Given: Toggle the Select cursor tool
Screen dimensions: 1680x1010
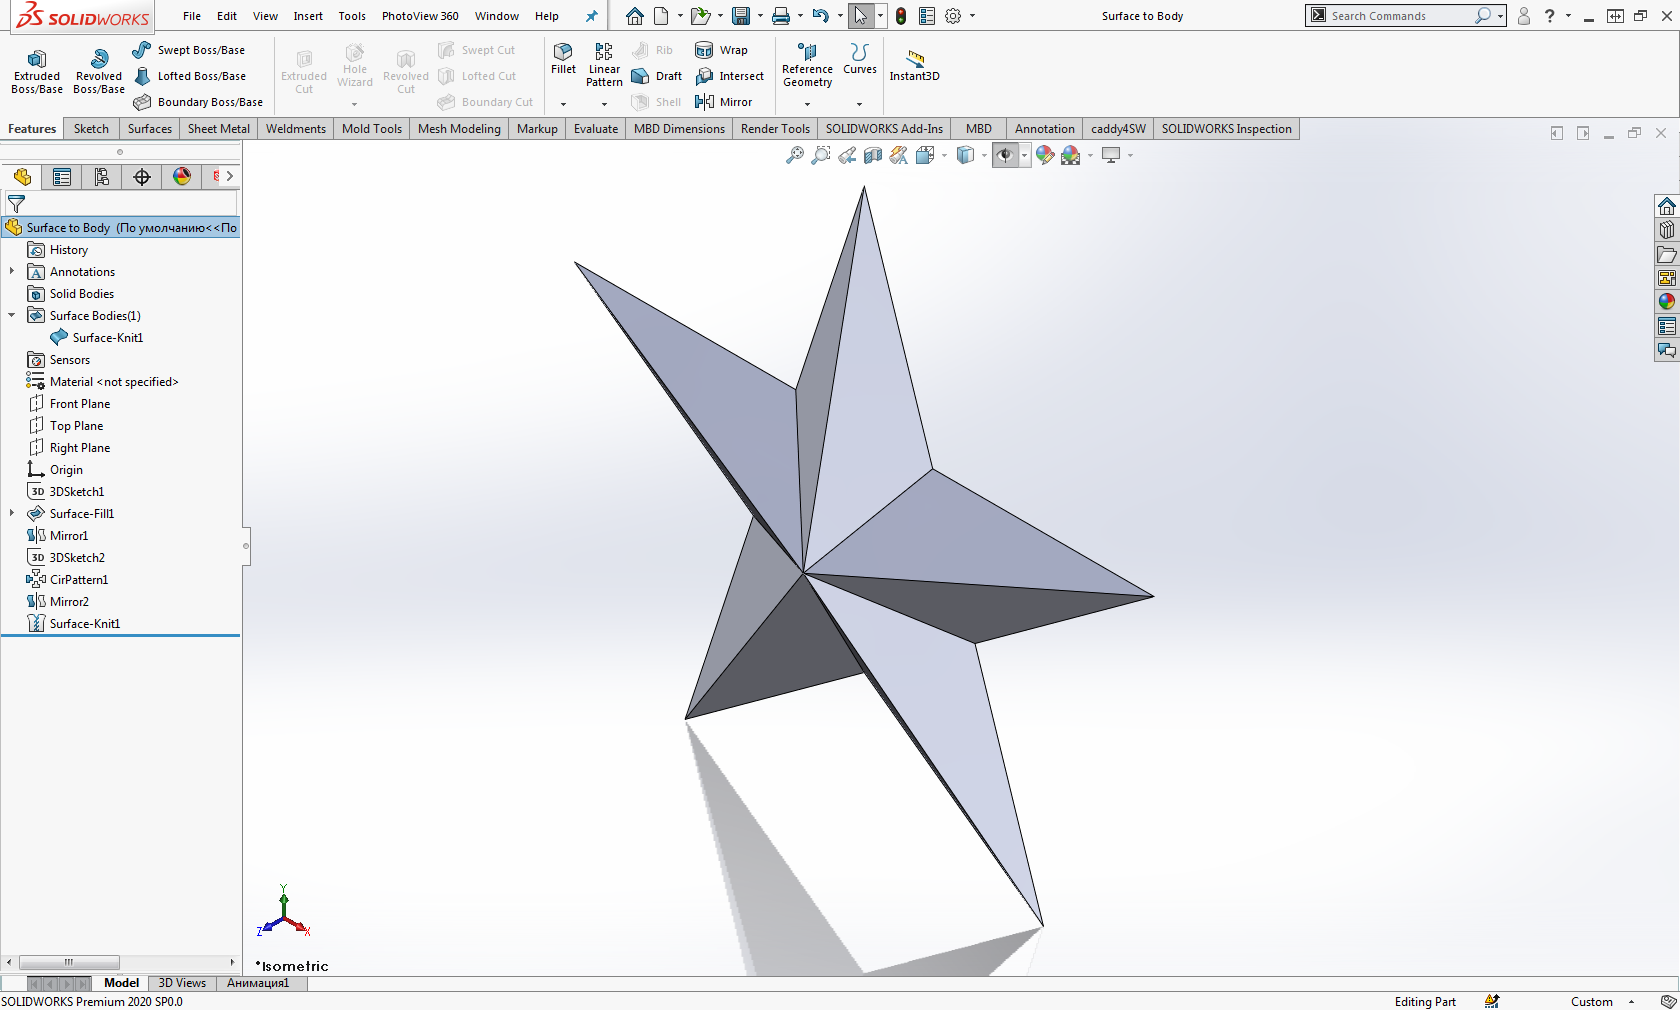Looking at the screenshot, I should (x=860, y=16).
